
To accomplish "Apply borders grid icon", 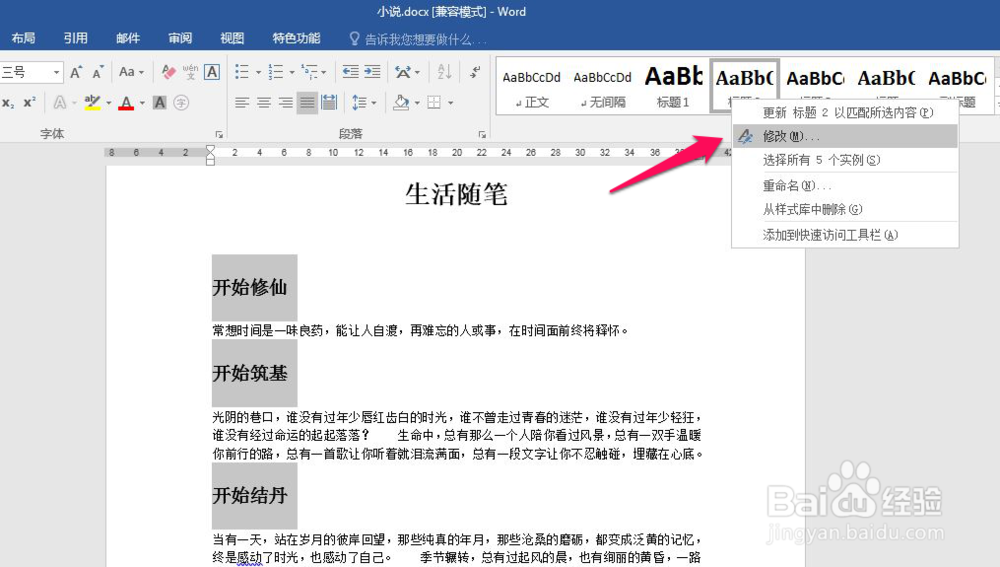I will click(x=434, y=103).
